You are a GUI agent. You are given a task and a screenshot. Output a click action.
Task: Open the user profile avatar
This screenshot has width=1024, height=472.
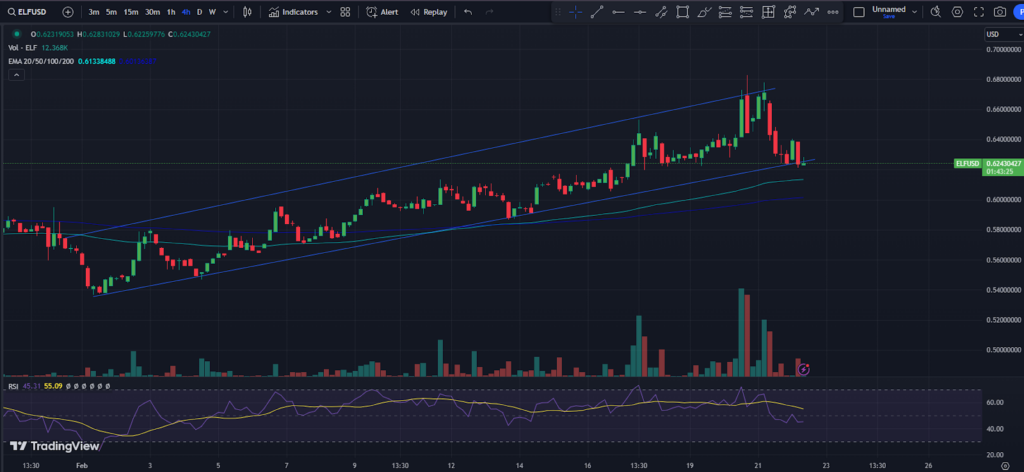point(1019,12)
